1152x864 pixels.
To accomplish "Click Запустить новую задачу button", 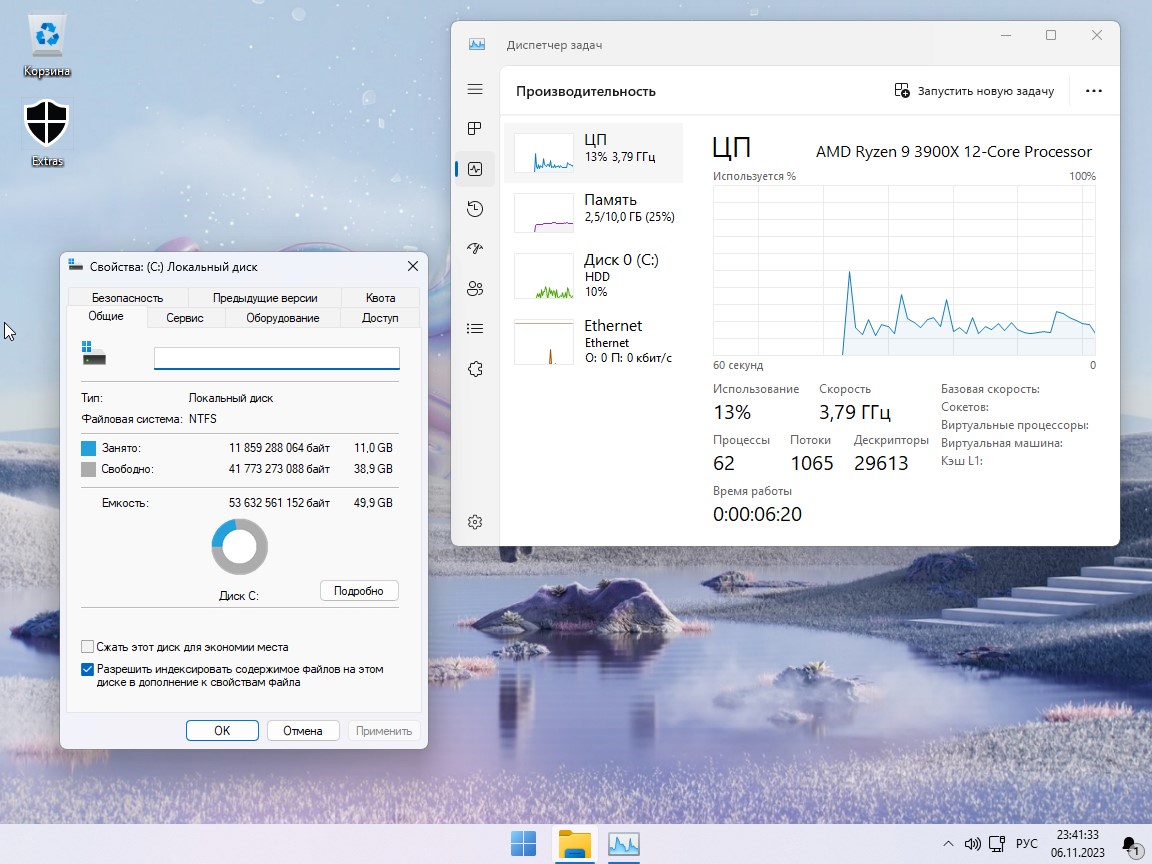I will [x=974, y=91].
